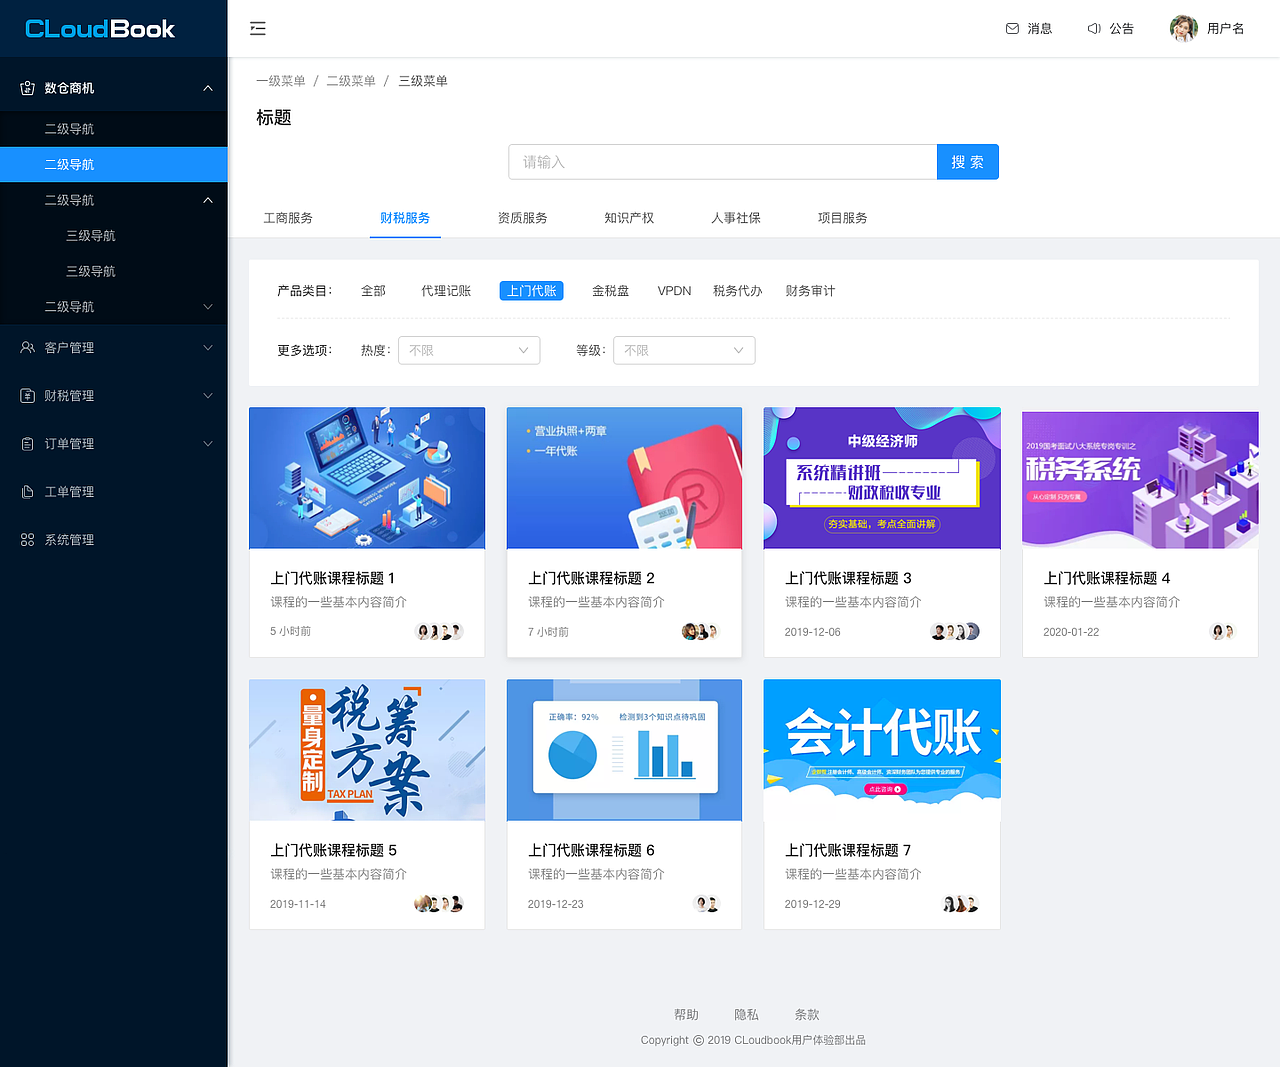Click the 请输入 search input field
This screenshot has width=1280, height=1067.
722,161
